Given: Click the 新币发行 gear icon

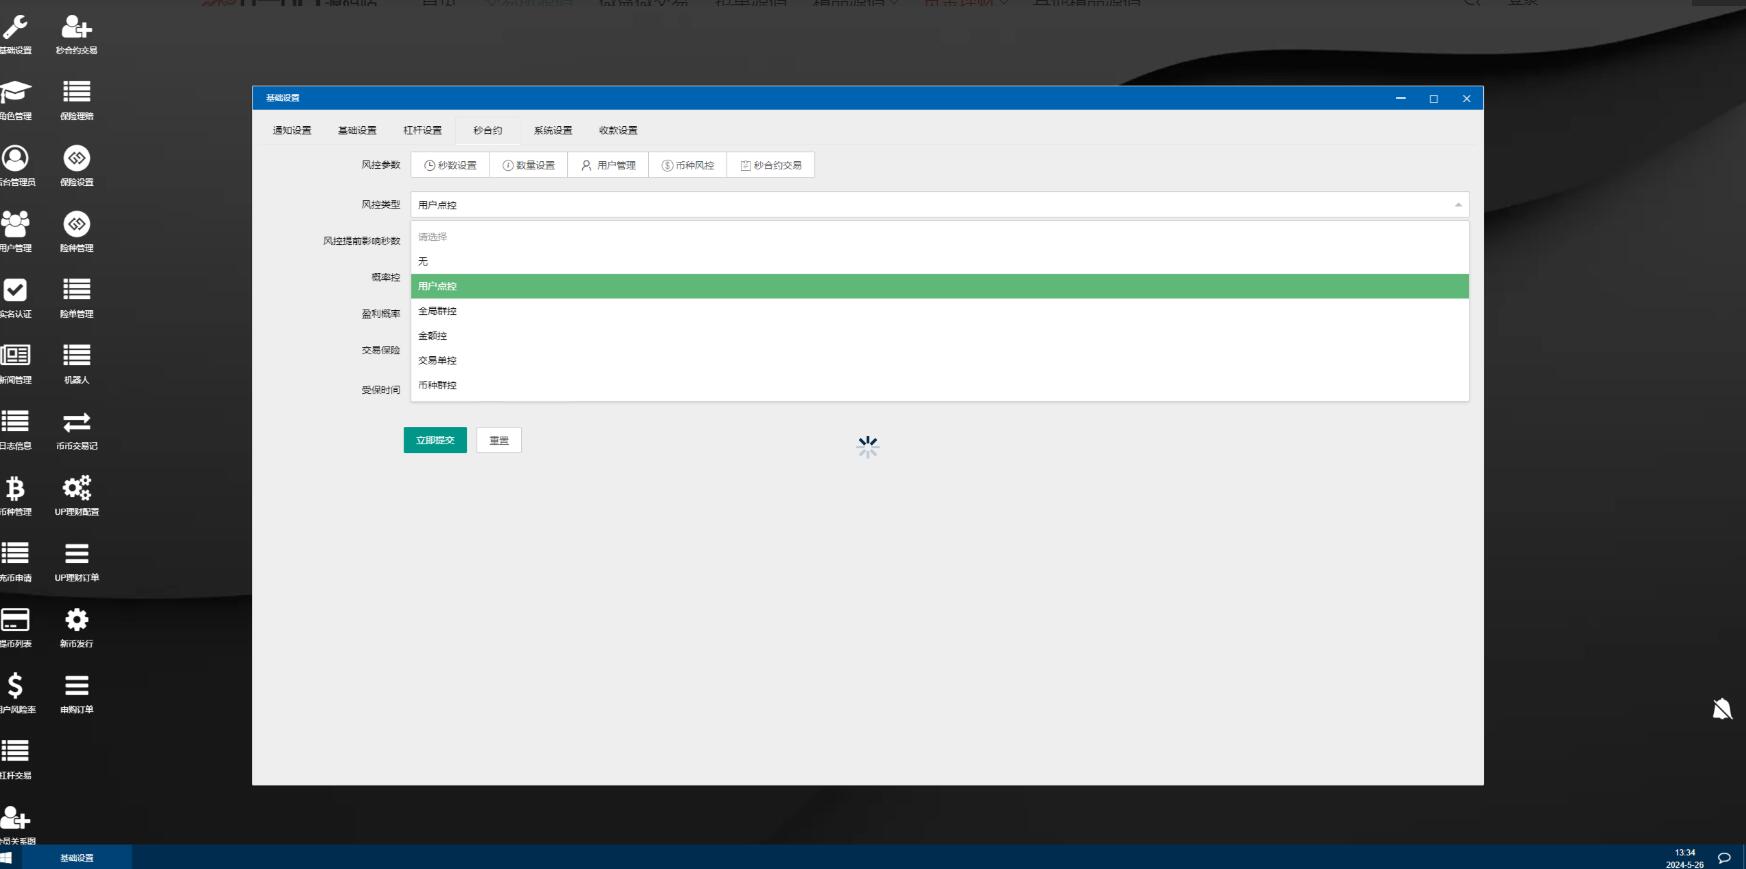Looking at the screenshot, I should click(76, 626).
